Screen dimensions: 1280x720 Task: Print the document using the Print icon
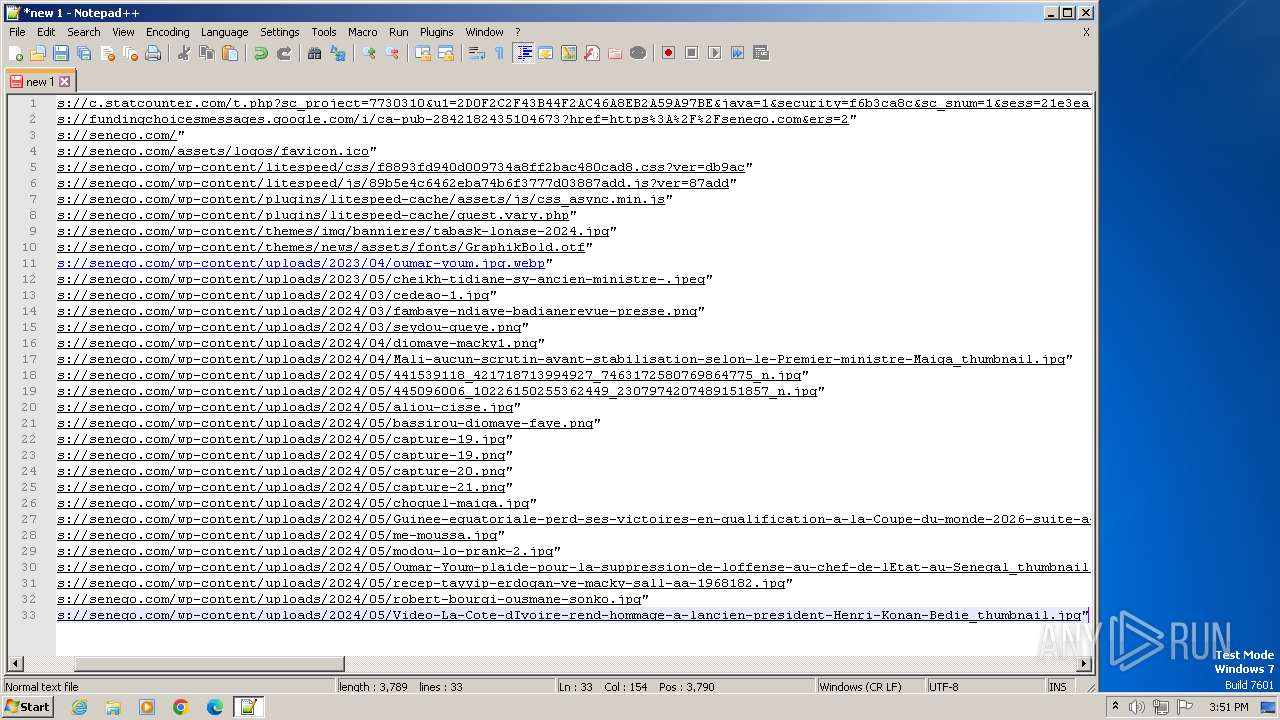click(153, 53)
